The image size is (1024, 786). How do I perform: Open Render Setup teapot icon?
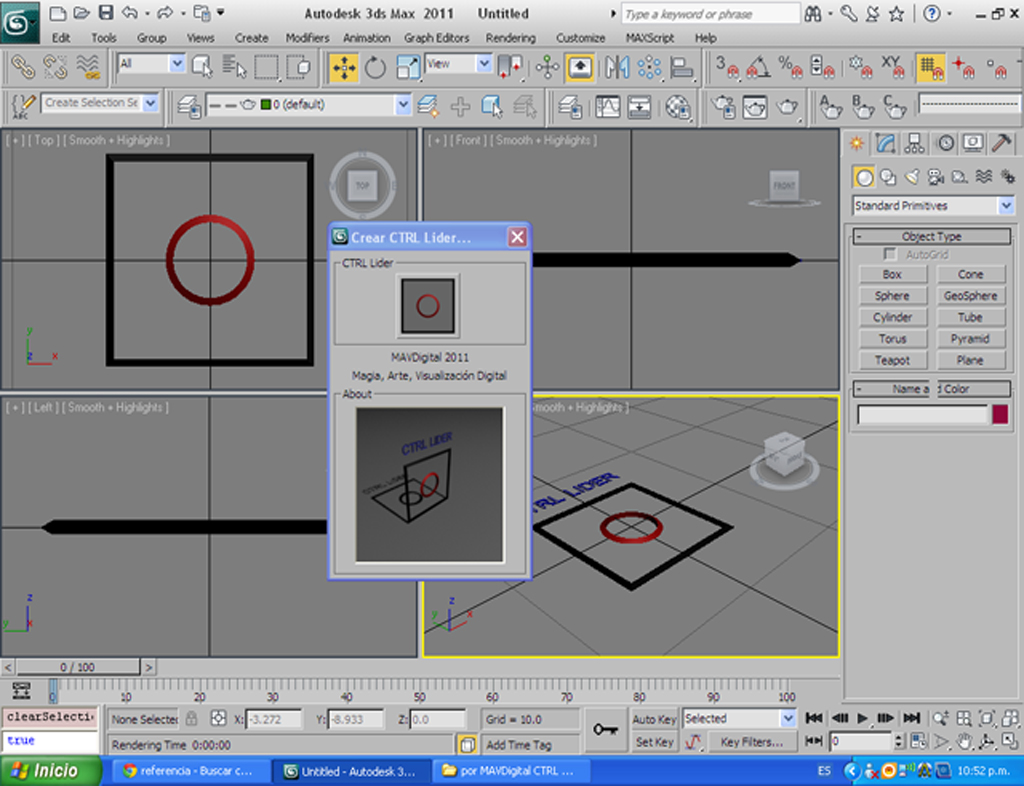(x=724, y=106)
